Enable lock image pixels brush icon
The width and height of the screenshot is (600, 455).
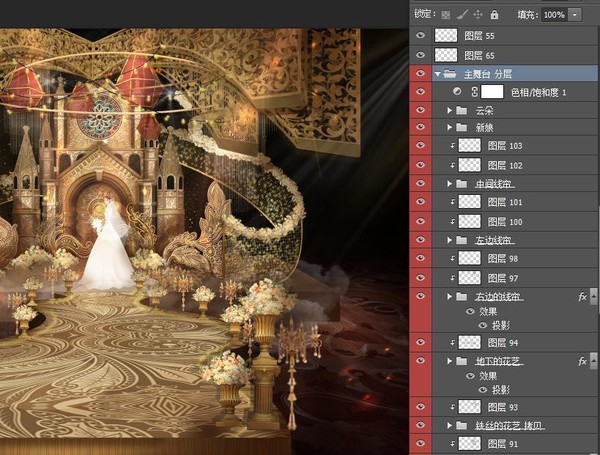462,15
